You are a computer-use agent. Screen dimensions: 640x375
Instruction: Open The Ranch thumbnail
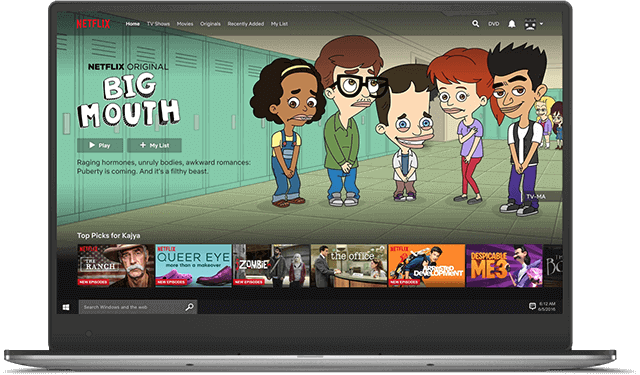(116, 266)
